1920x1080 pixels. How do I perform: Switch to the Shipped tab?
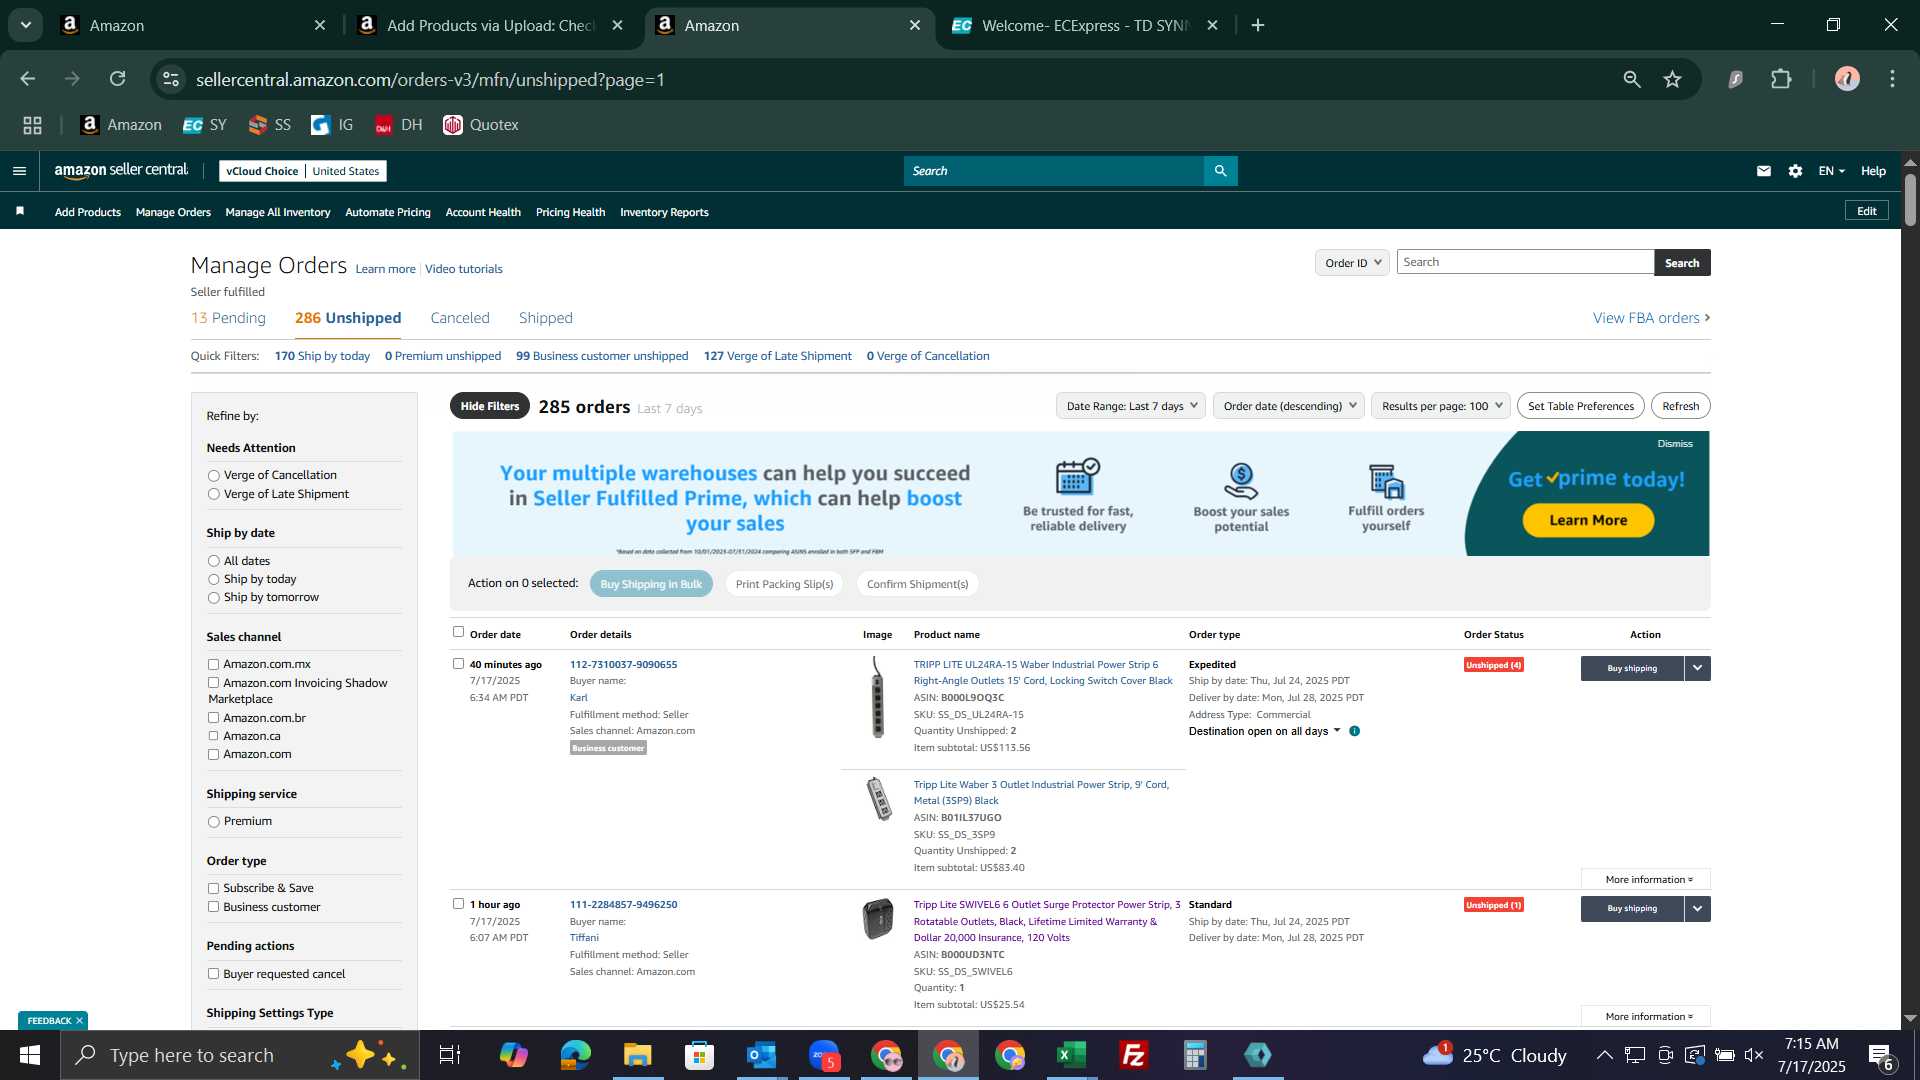pyautogui.click(x=546, y=318)
